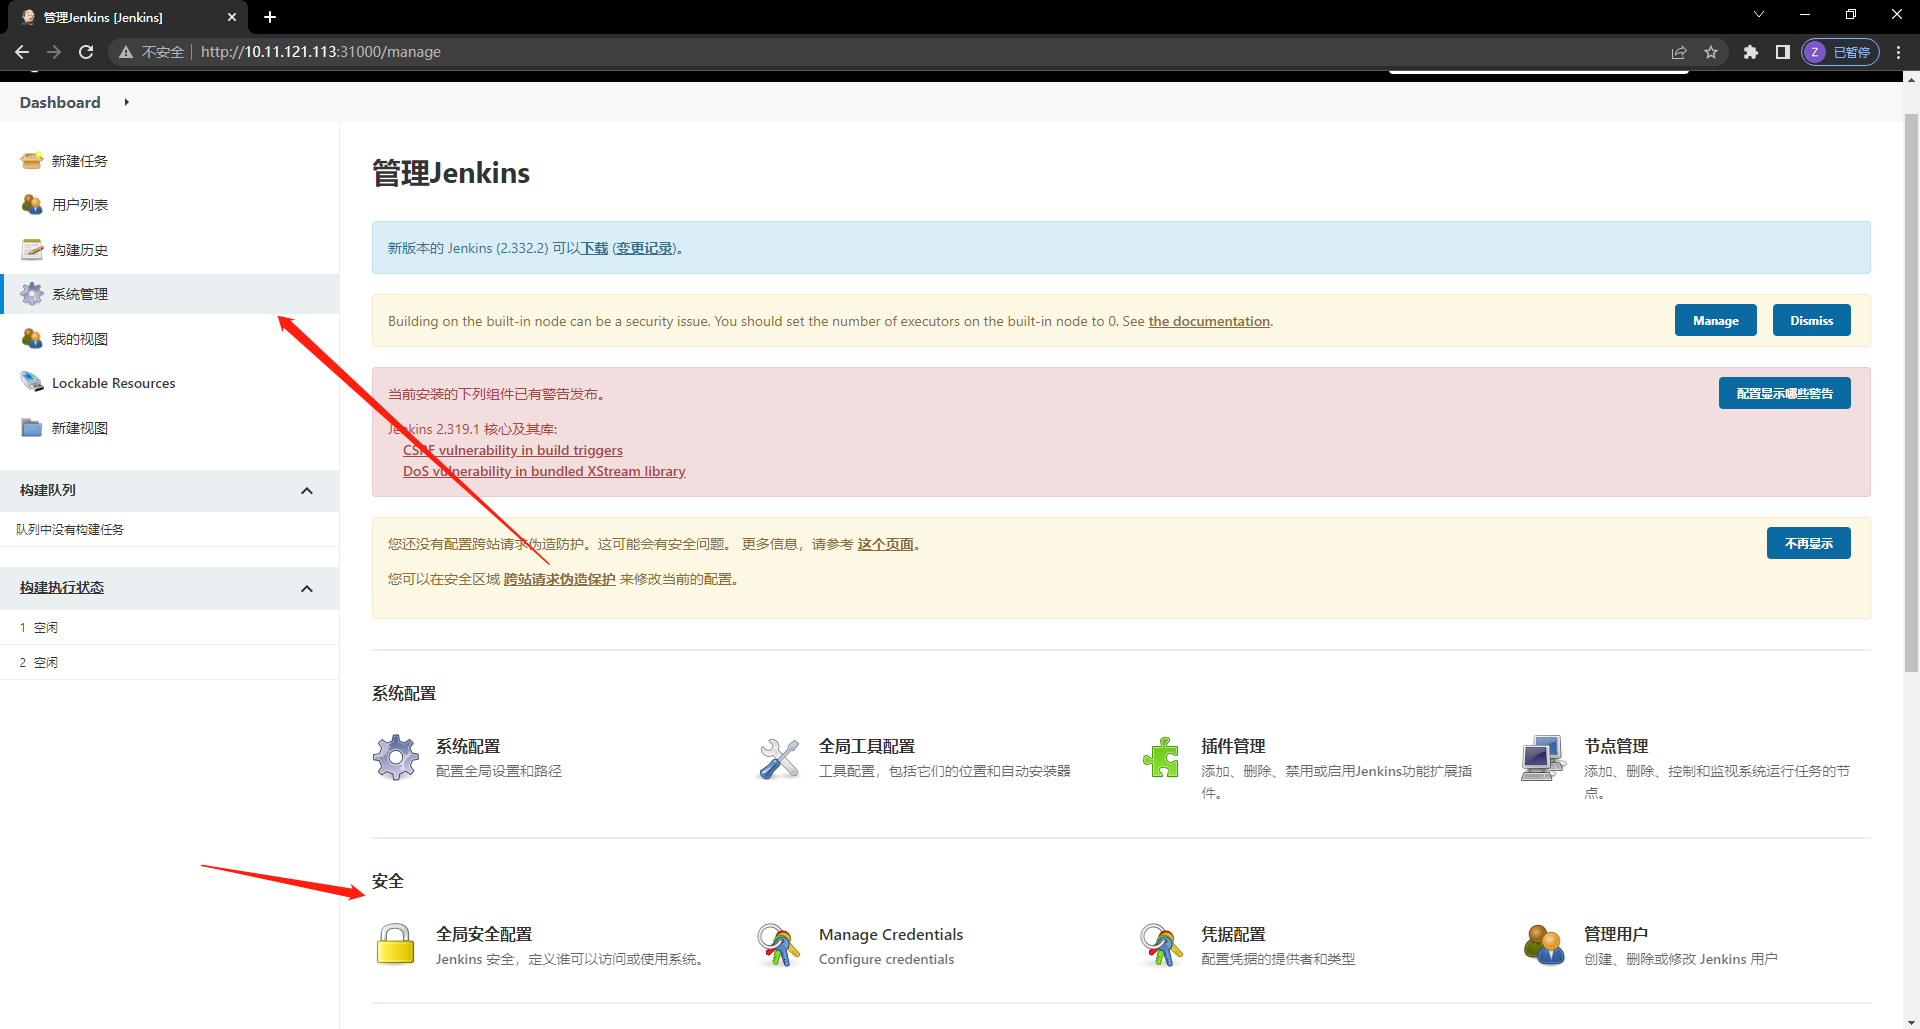
Task: Expand the Dashboard breadcrumb arrow
Action: pos(127,102)
